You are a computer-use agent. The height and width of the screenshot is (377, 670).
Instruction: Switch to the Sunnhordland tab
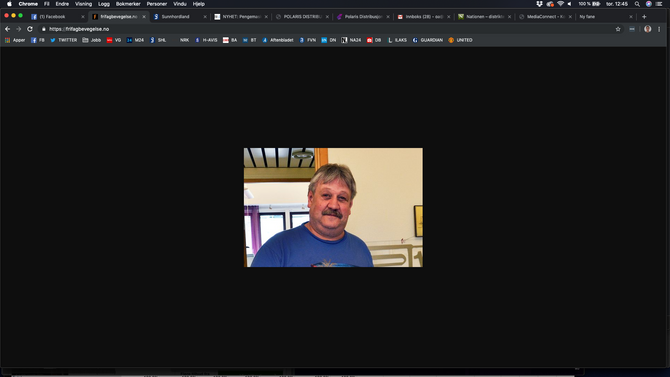coord(180,17)
